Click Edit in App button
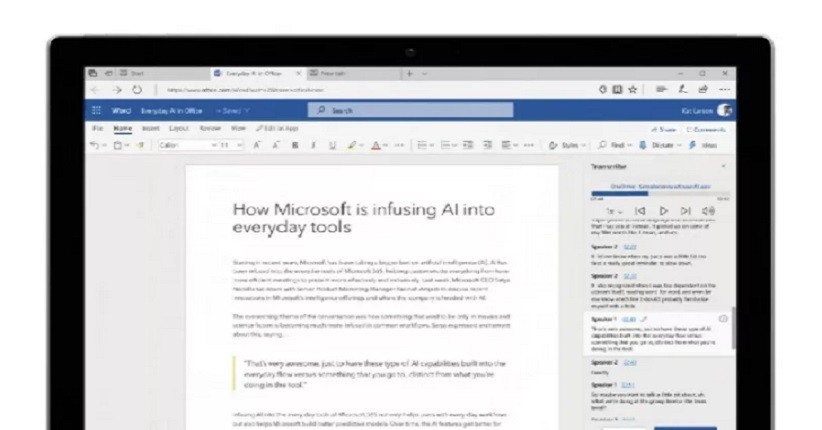The height and width of the screenshot is (430, 822). (277, 128)
